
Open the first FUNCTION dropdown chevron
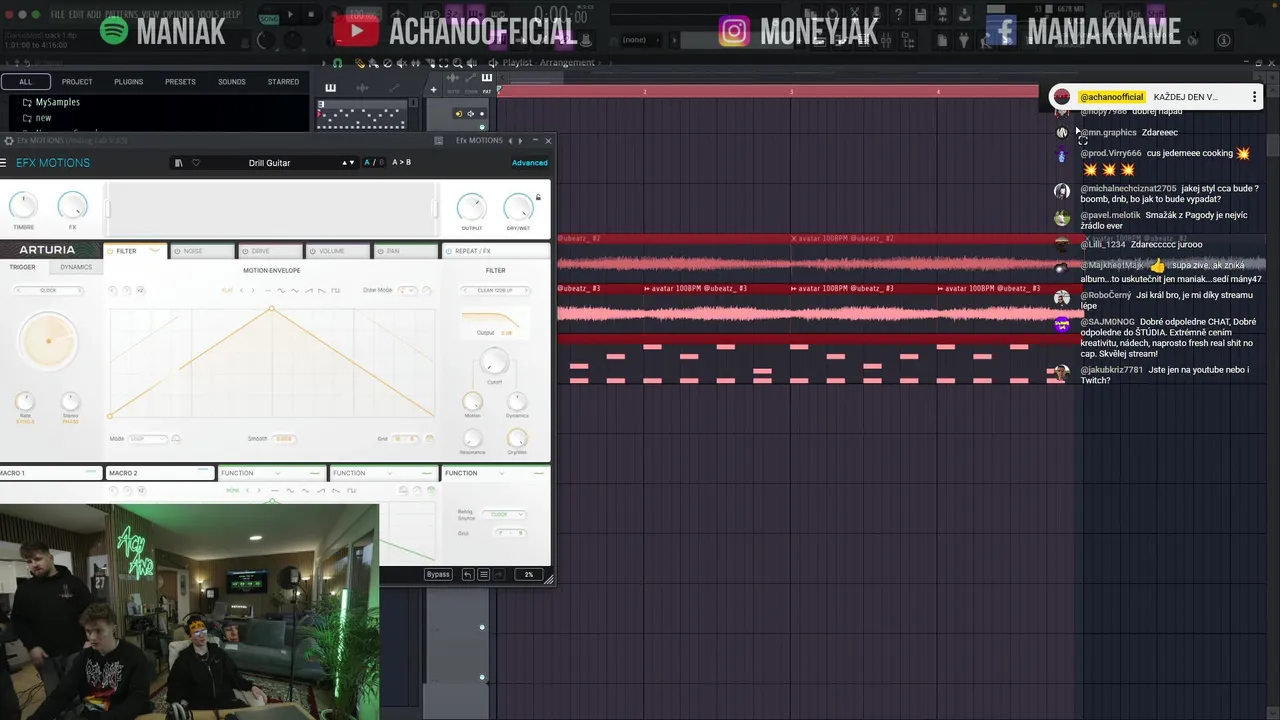click(x=278, y=473)
